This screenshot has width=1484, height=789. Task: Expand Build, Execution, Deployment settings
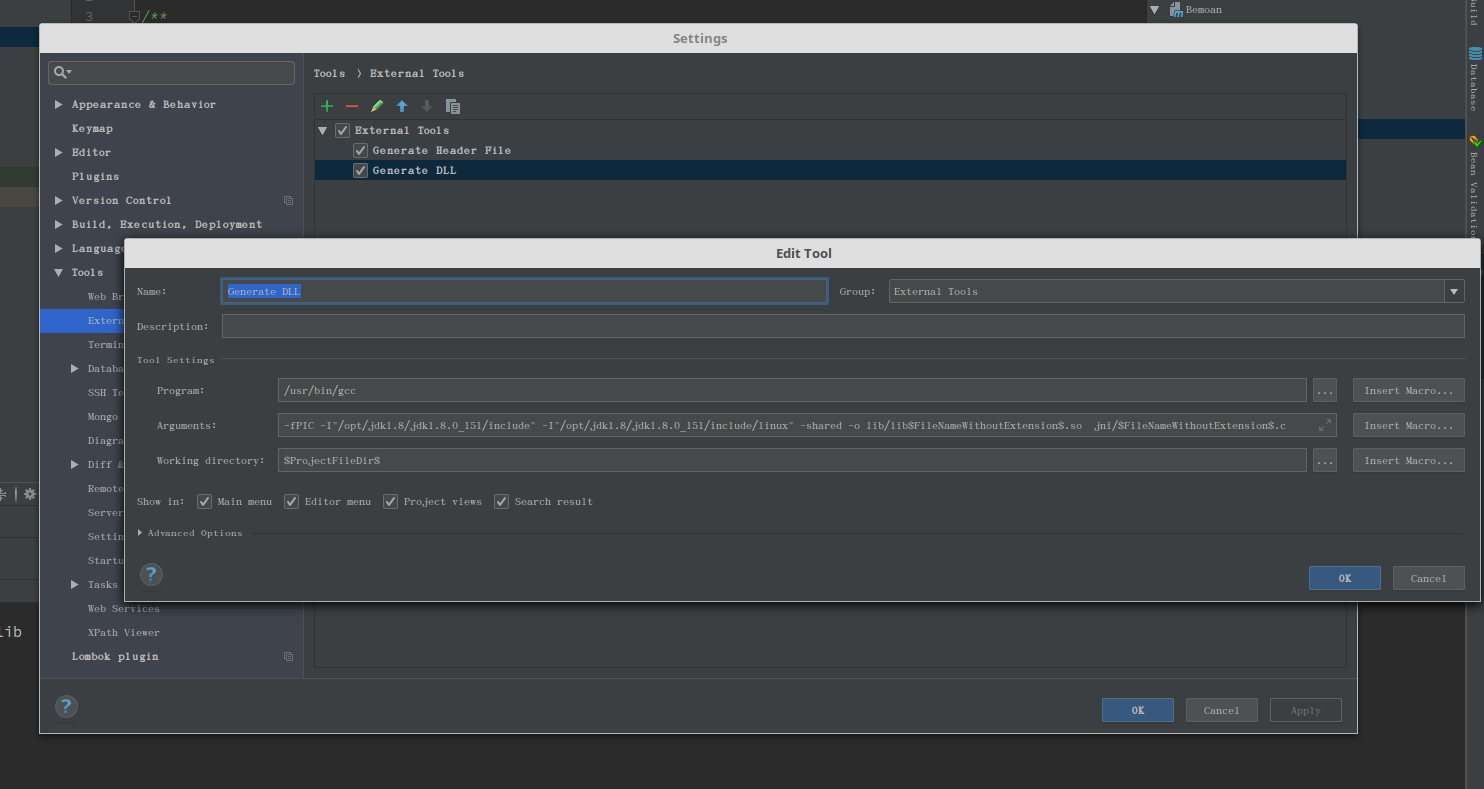point(58,224)
